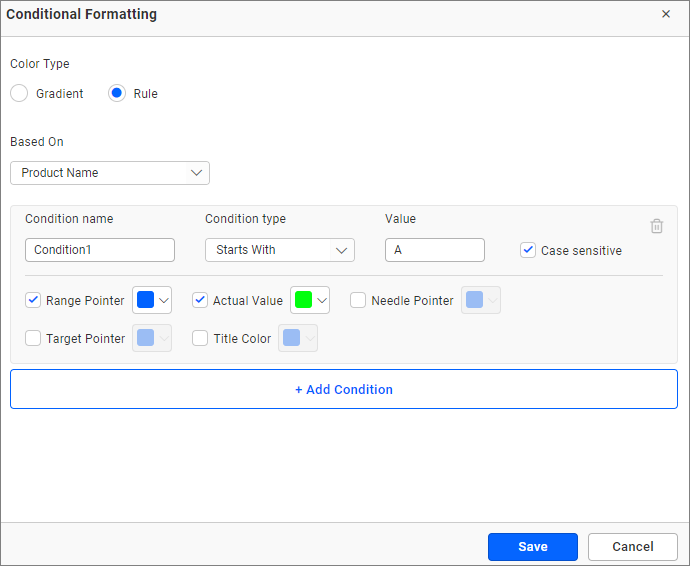Click the Condition name input field
This screenshot has height=566, width=690.
coord(100,250)
